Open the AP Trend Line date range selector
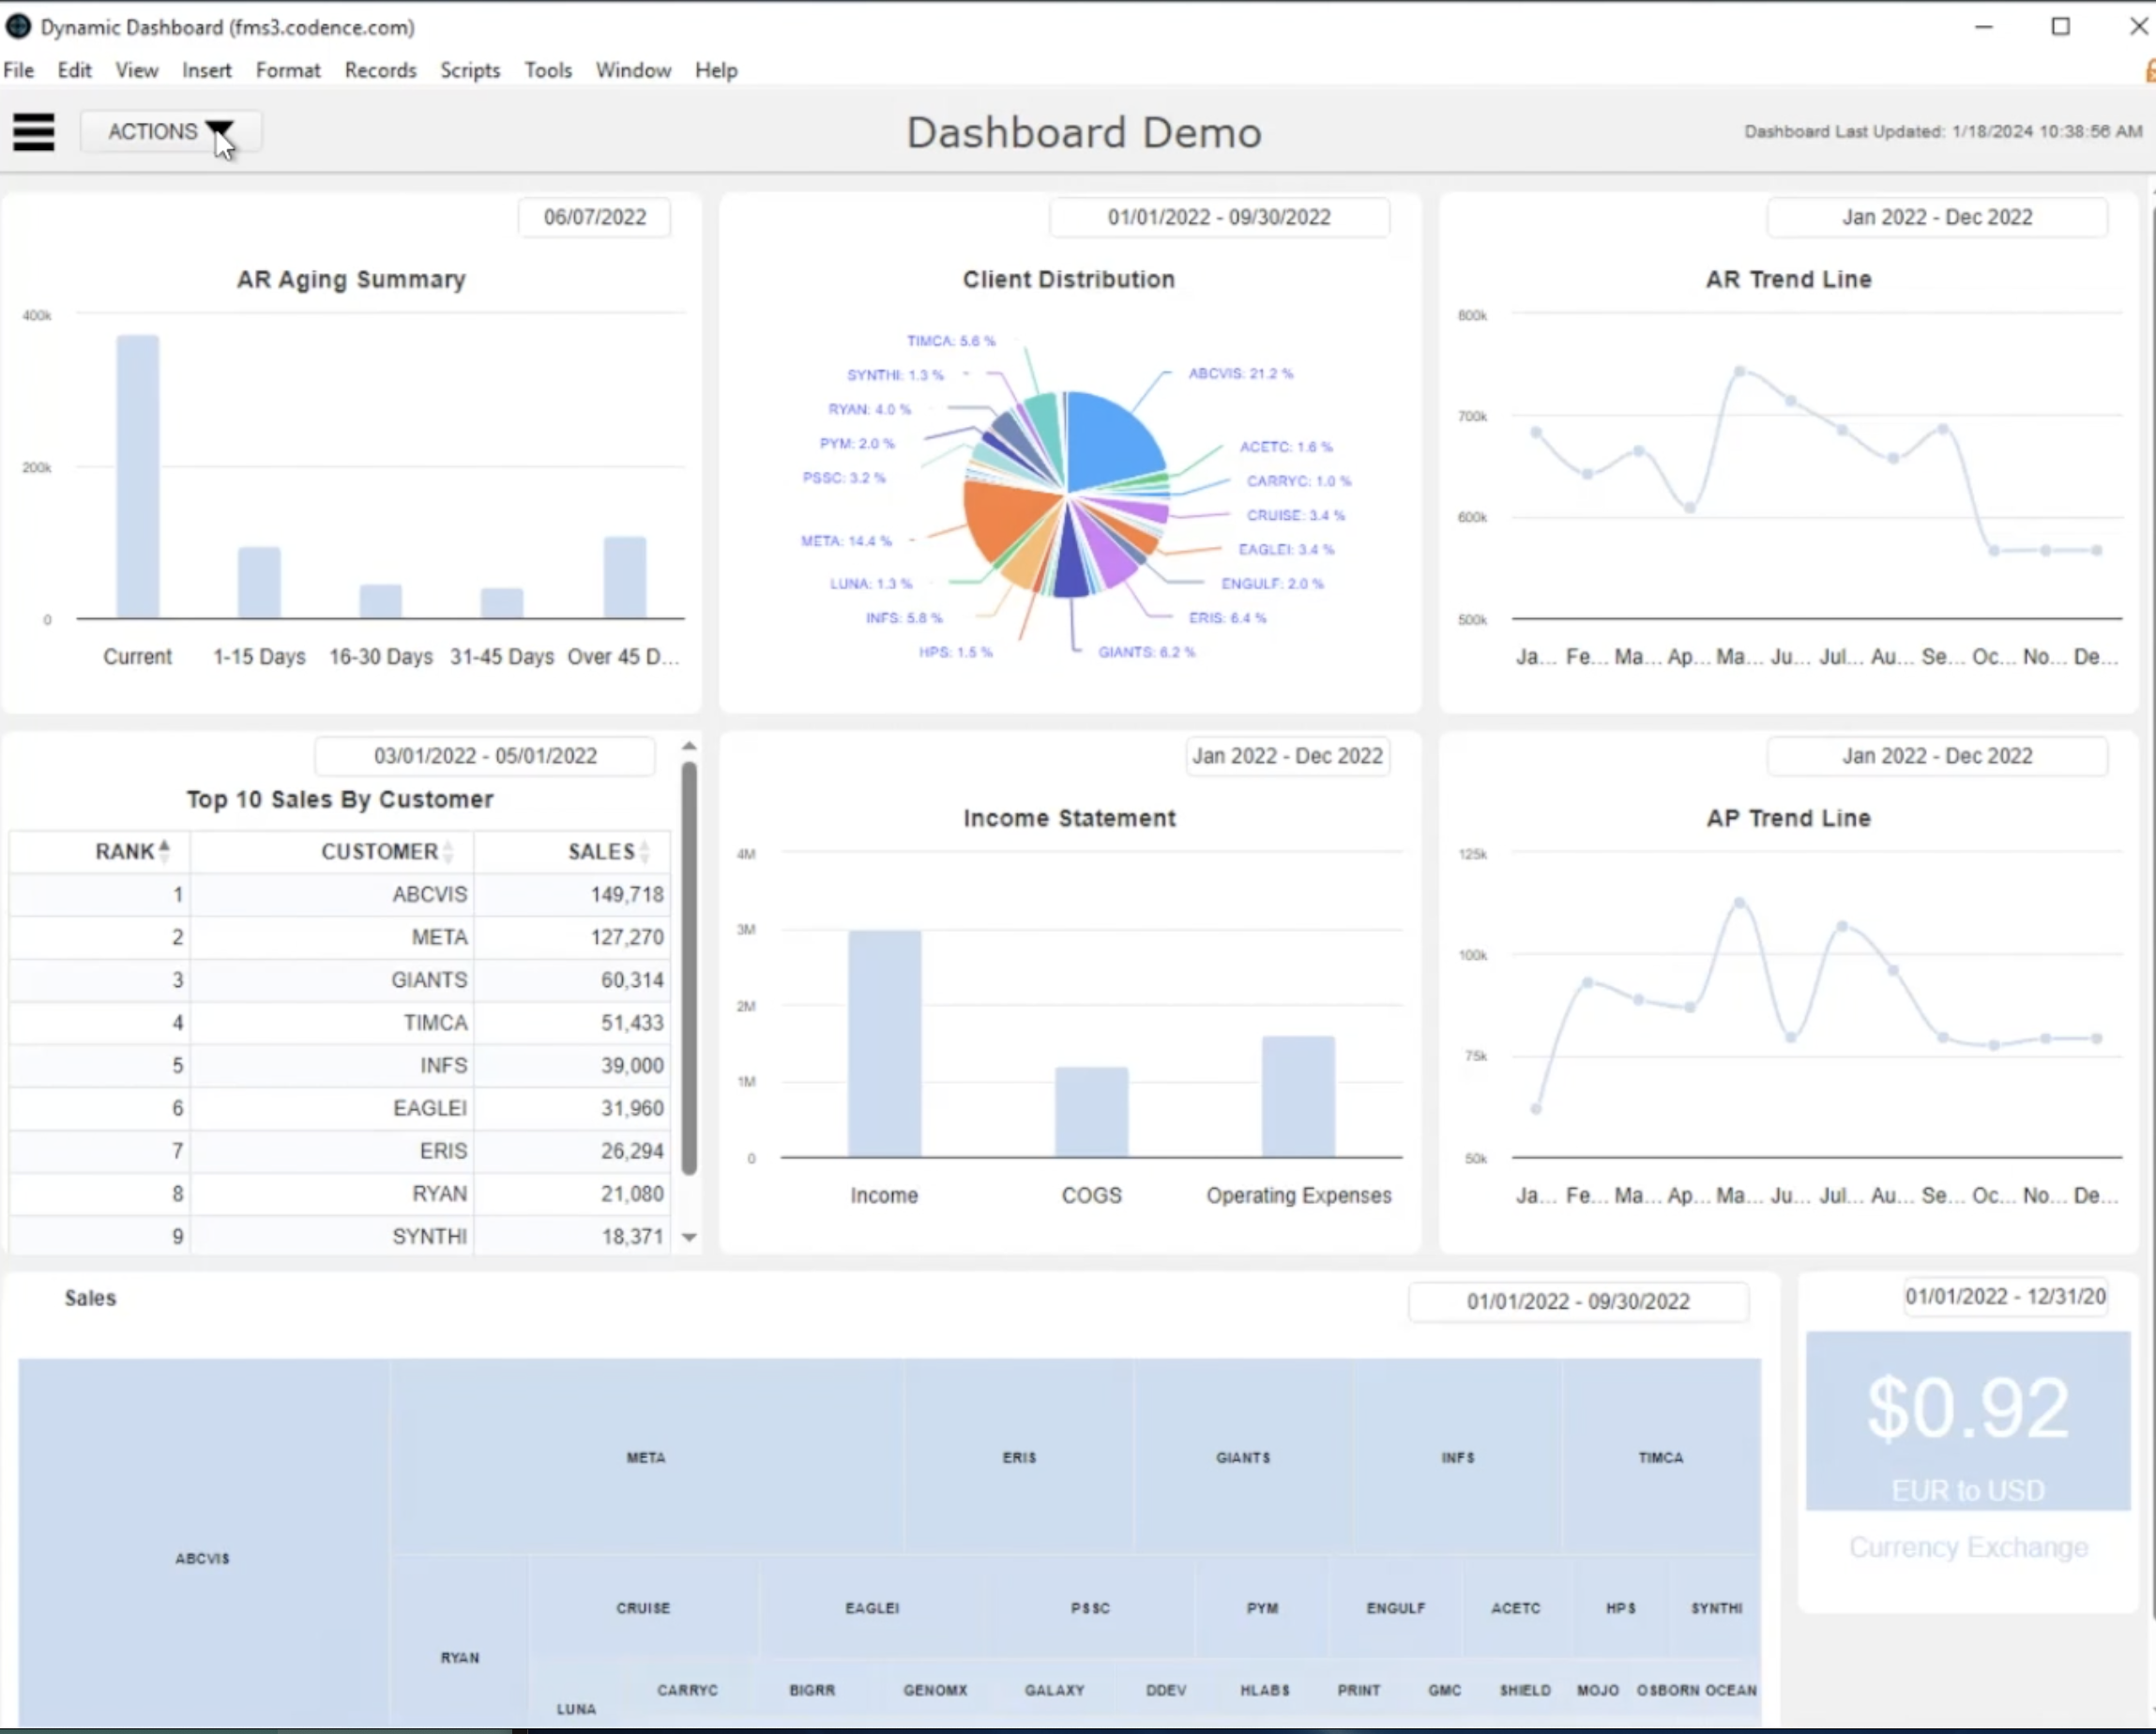Screen dimensions: 2156x1734 coord(1937,756)
